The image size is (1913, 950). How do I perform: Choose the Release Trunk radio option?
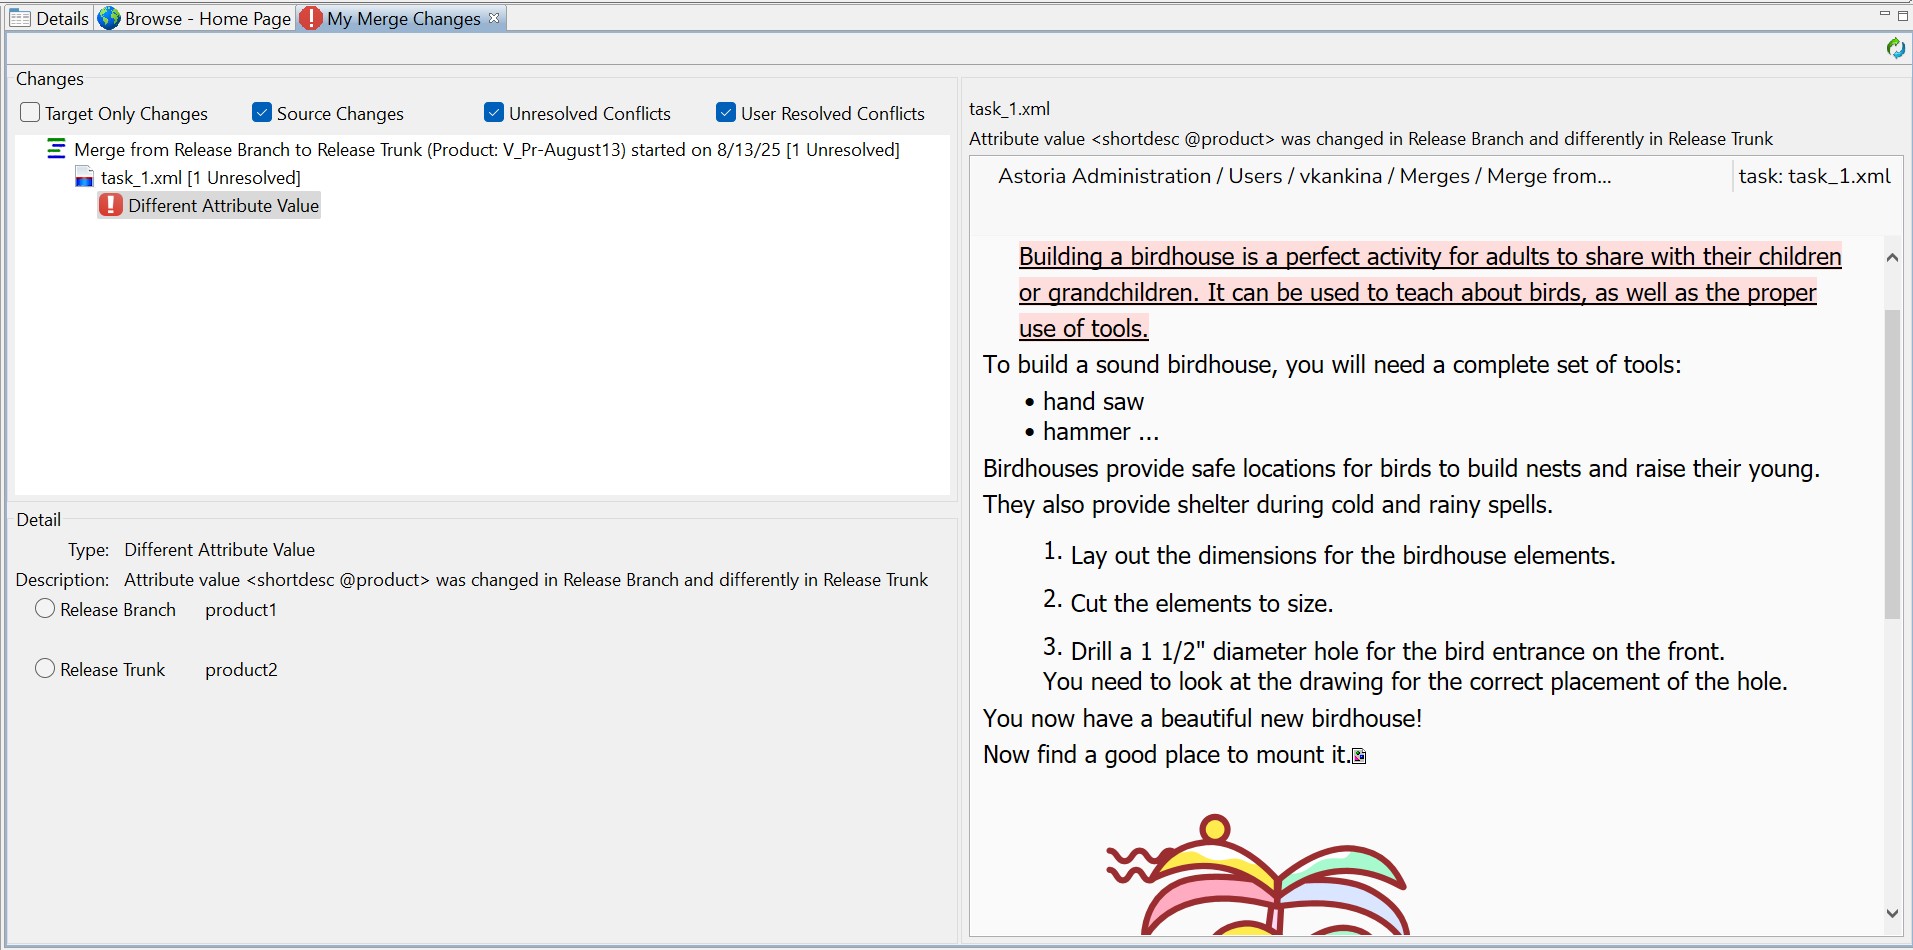pyautogui.click(x=45, y=669)
